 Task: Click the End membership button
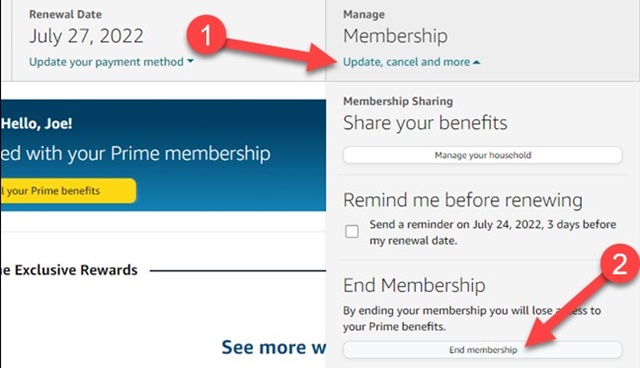tap(482, 350)
